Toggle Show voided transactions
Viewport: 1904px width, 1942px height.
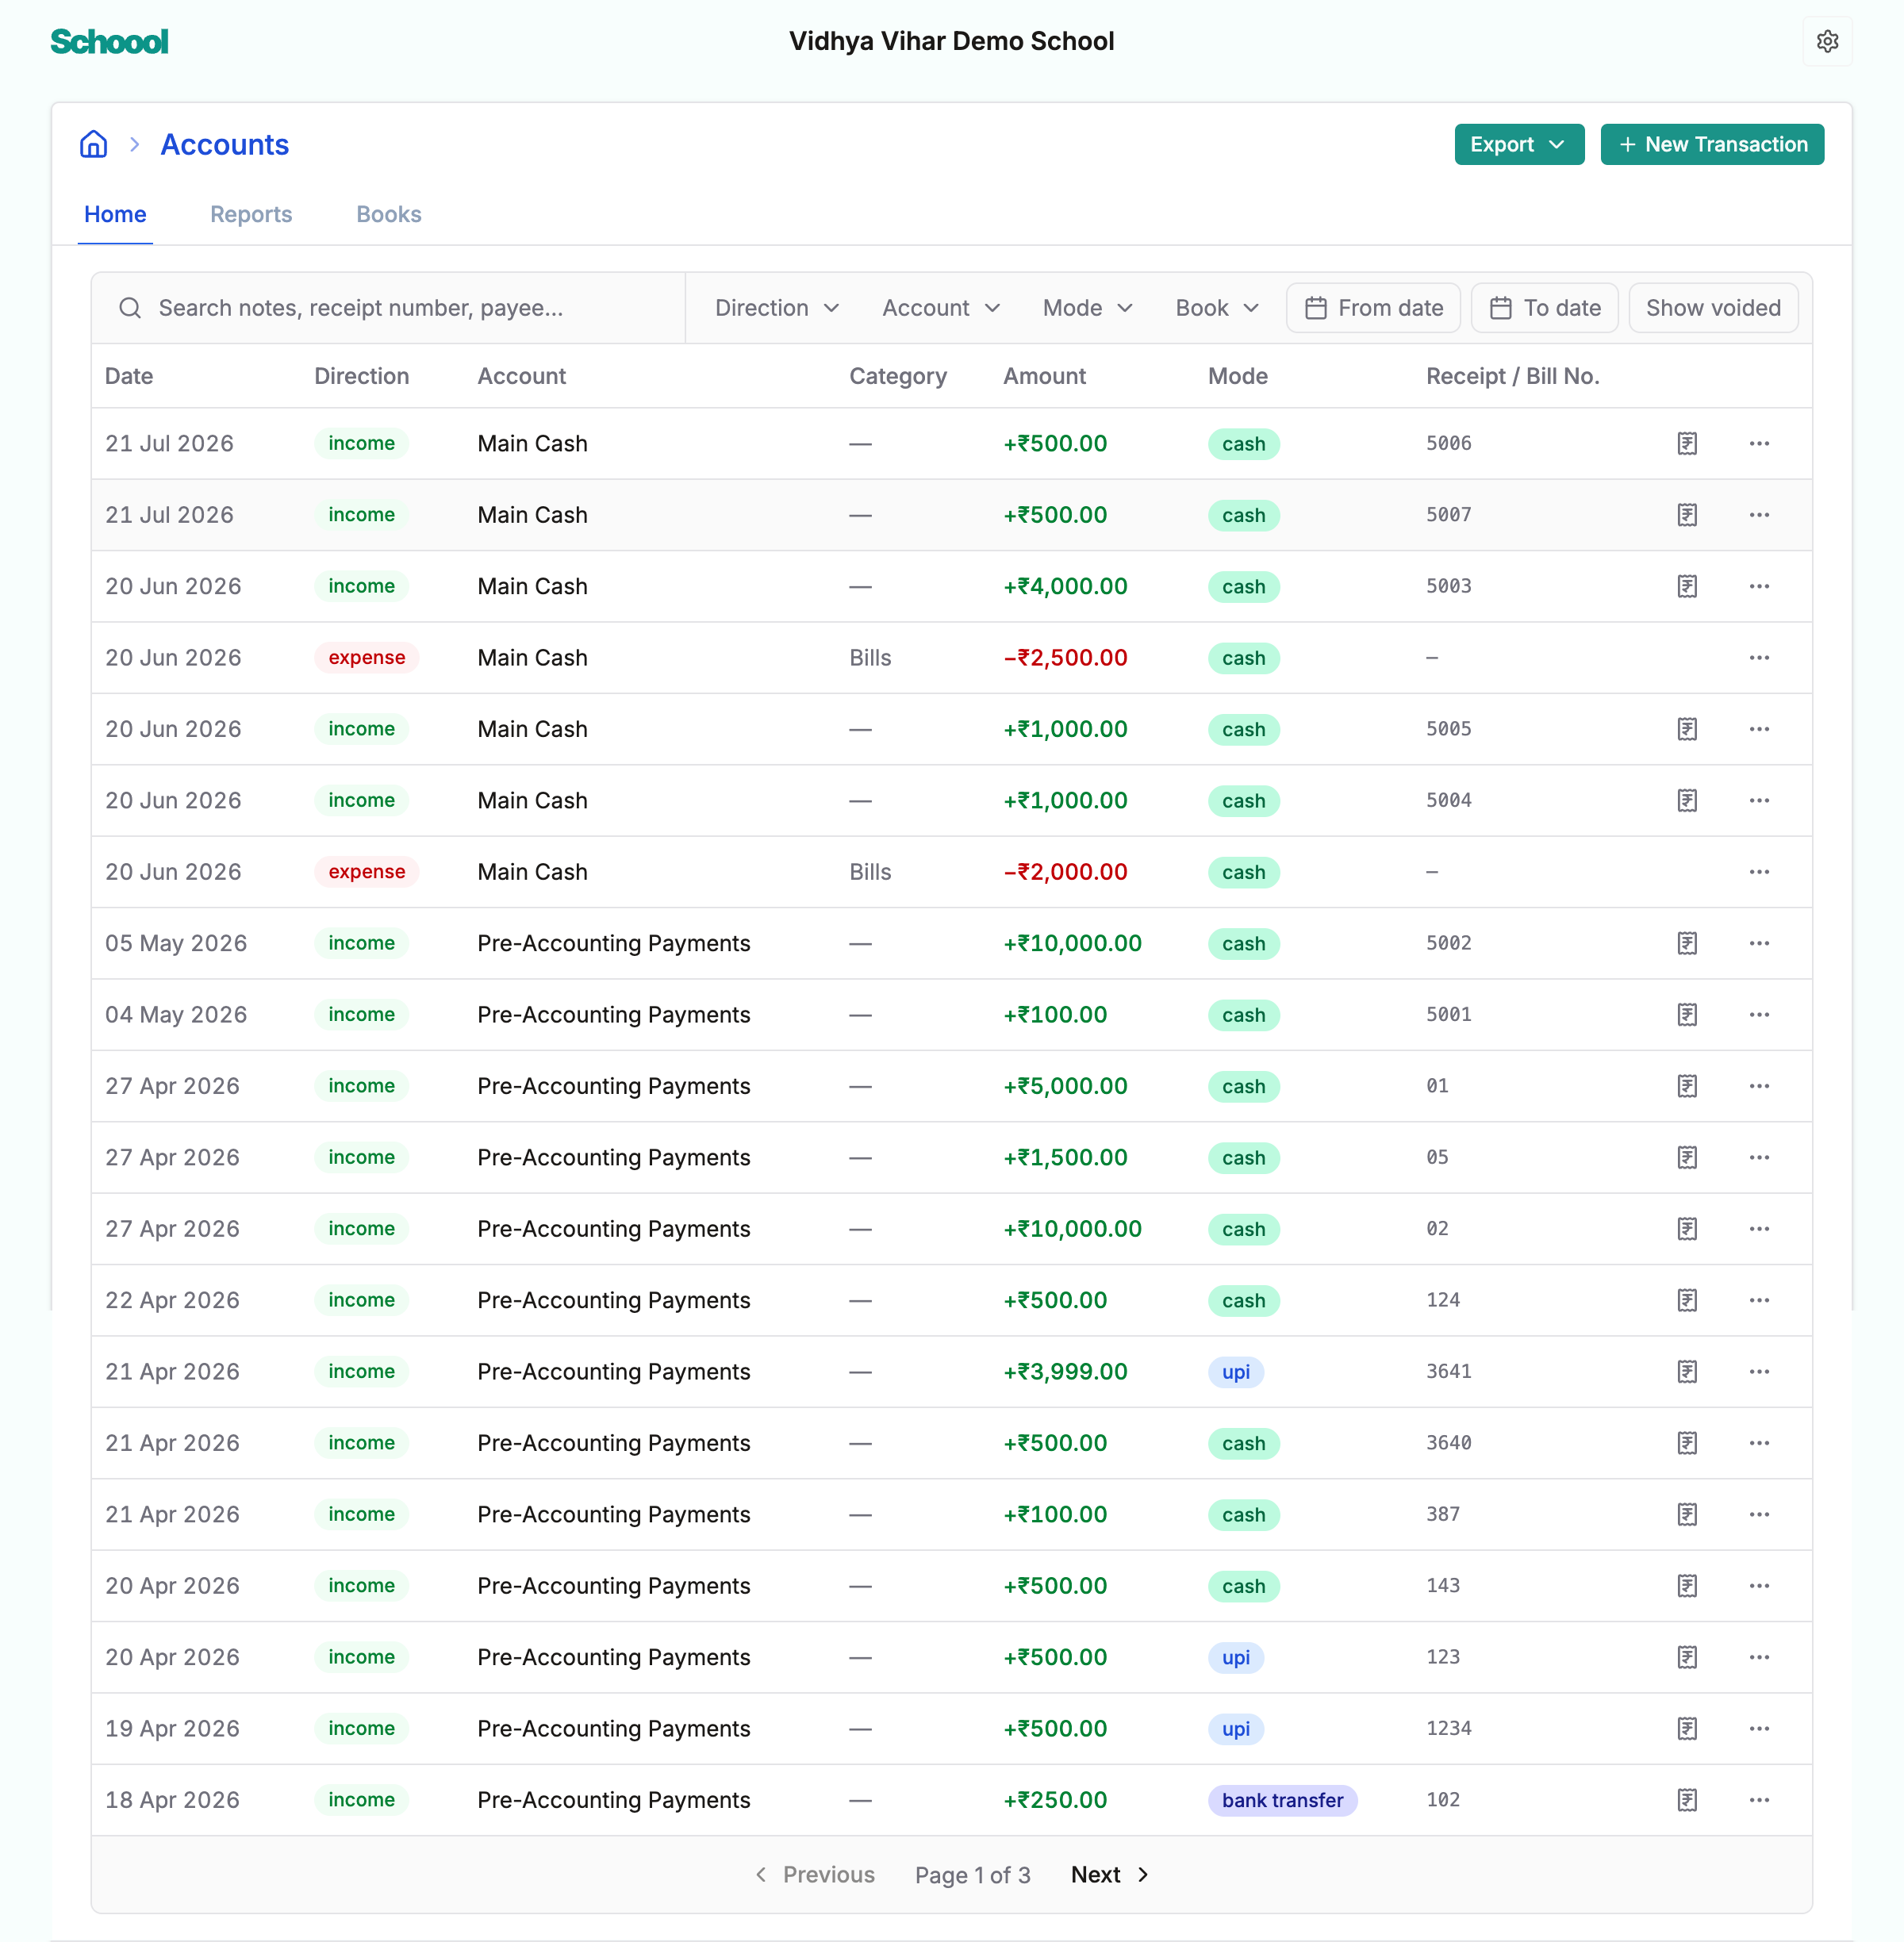tap(1713, 308)
